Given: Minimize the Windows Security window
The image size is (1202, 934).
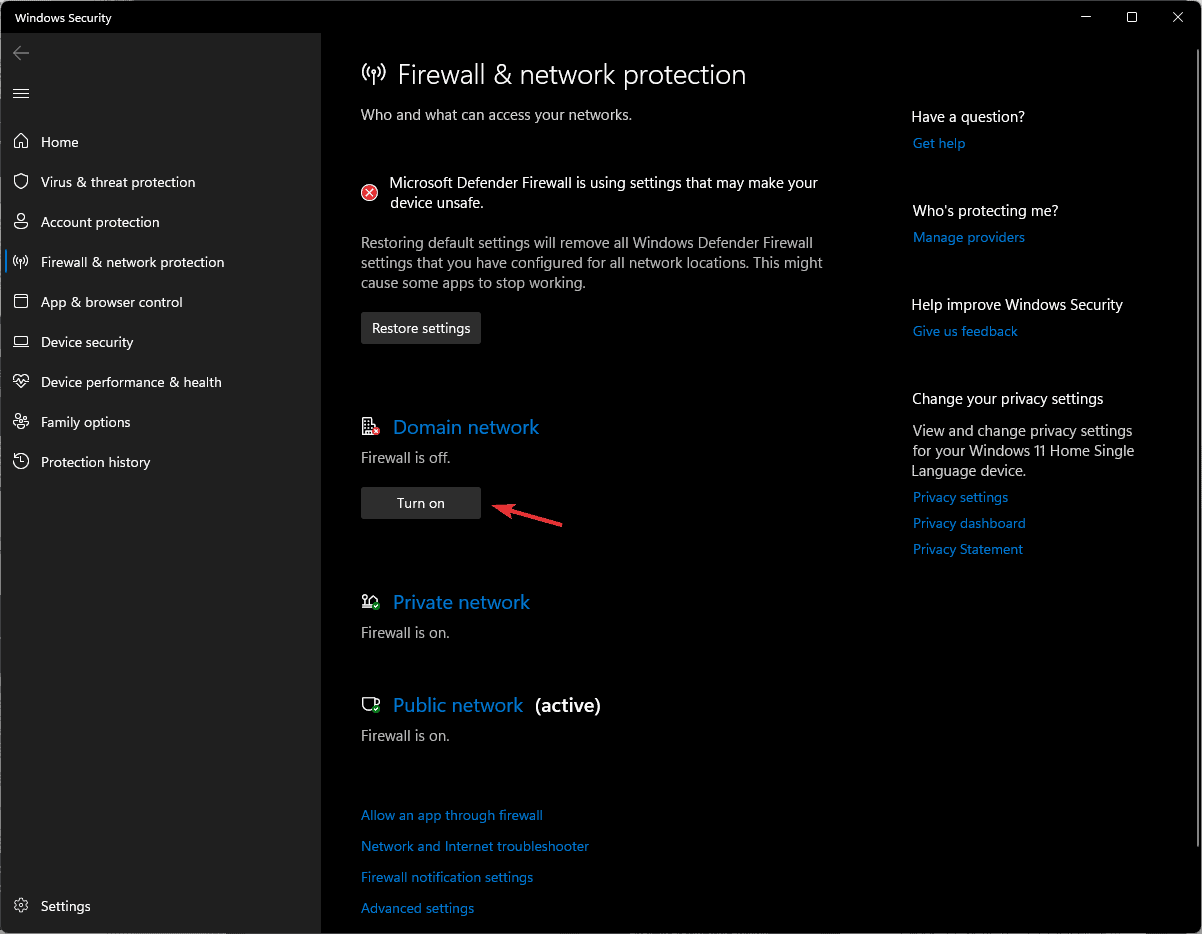Looking at the screenshot, I should point(1086,17).
